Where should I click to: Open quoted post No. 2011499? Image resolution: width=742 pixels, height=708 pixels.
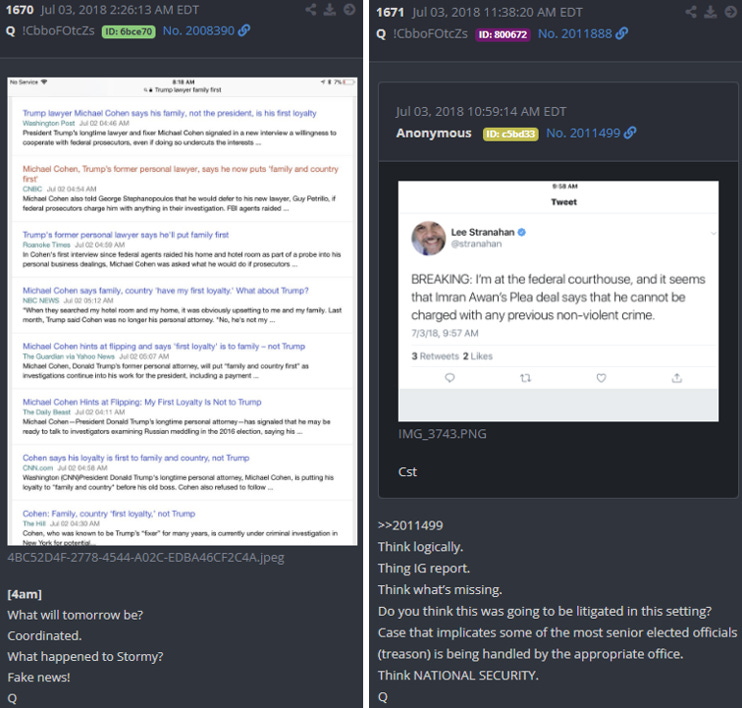click(583, 133)
